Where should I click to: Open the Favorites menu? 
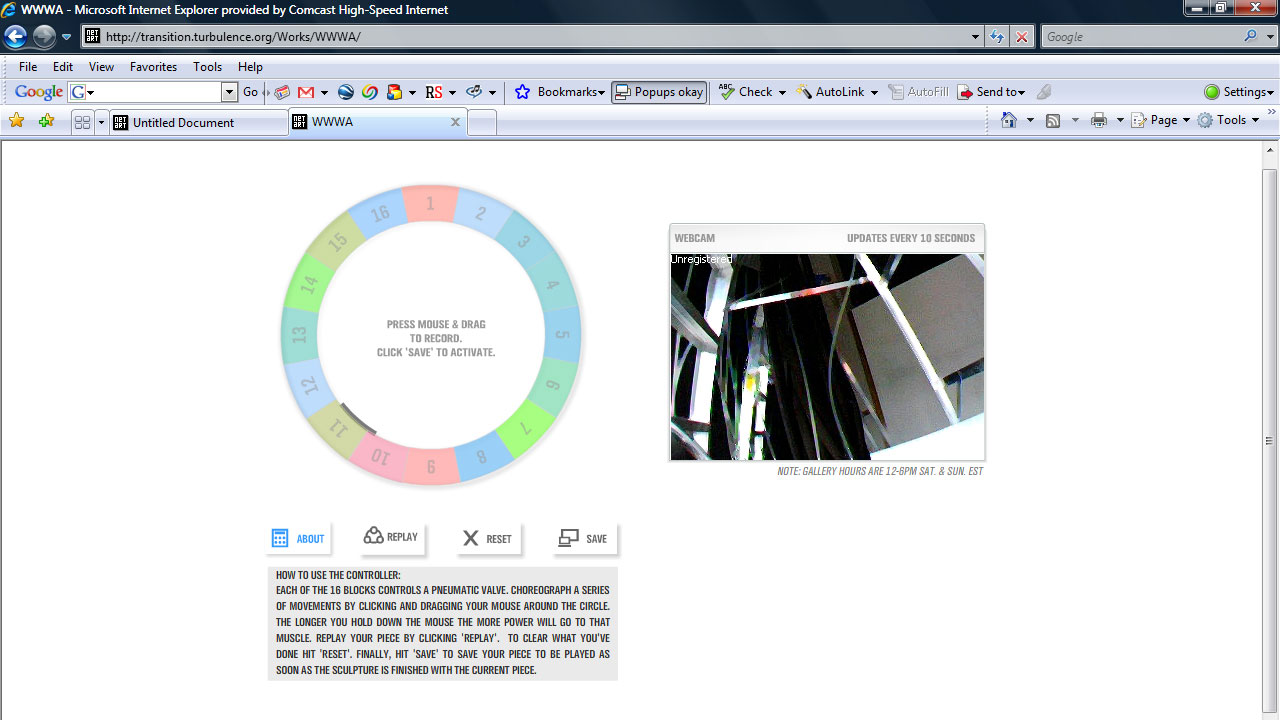[x=153, y=67]
